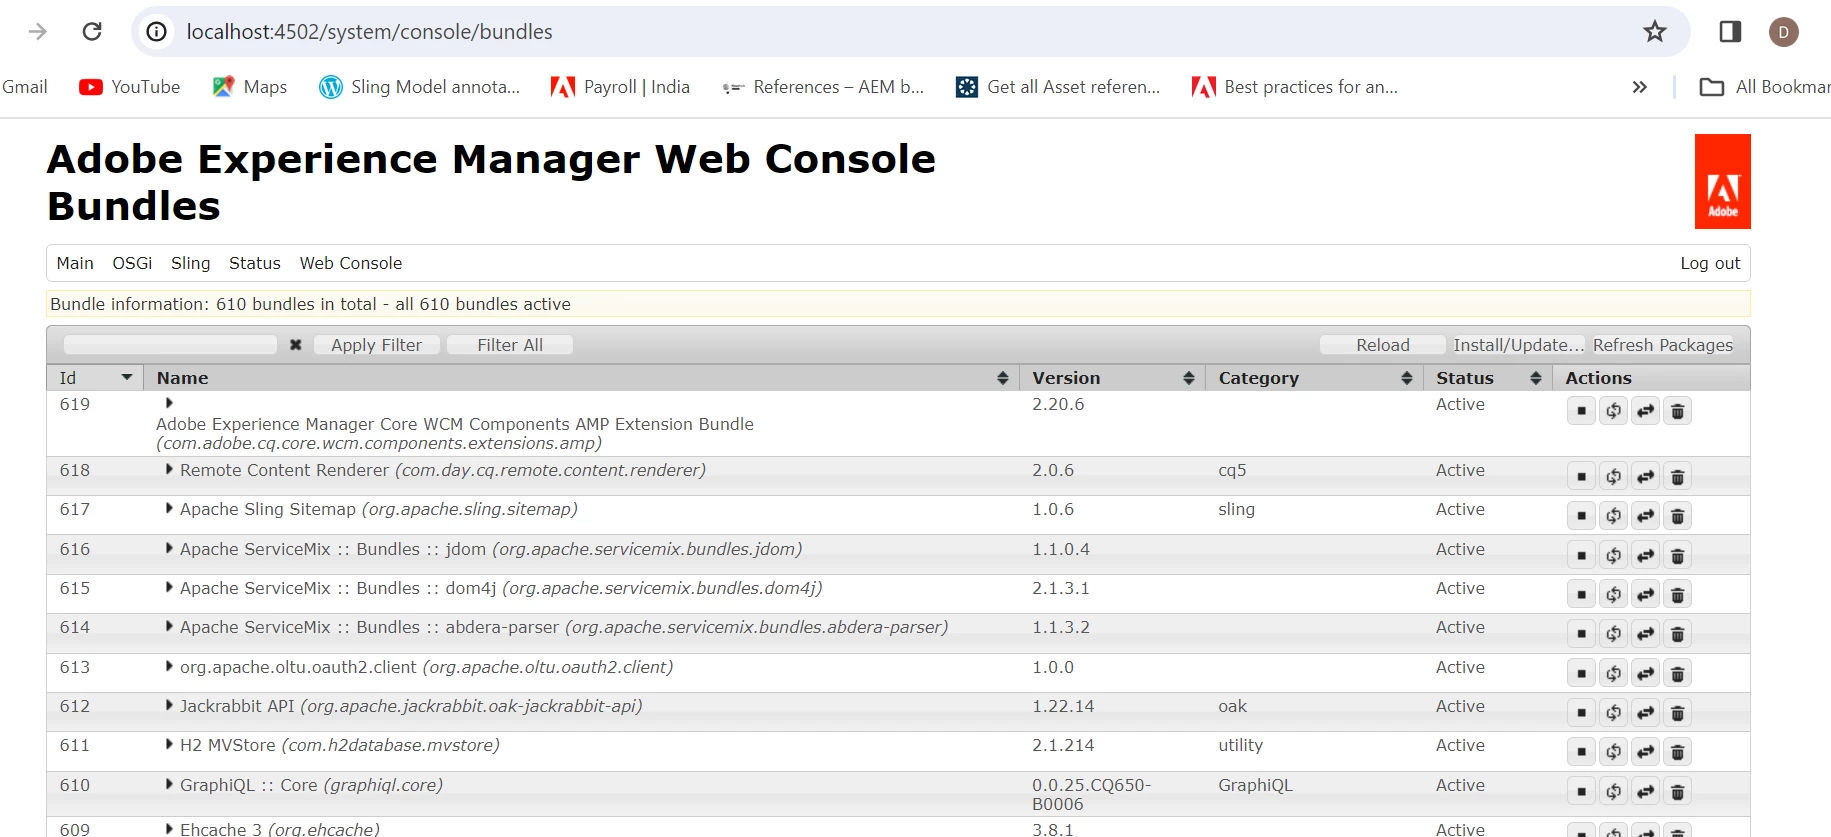Image resolution: width=1831 pixels, height=837 pixels.
Task: Open Apache Sling Sitemap bundle link
Action: point(378,509)
